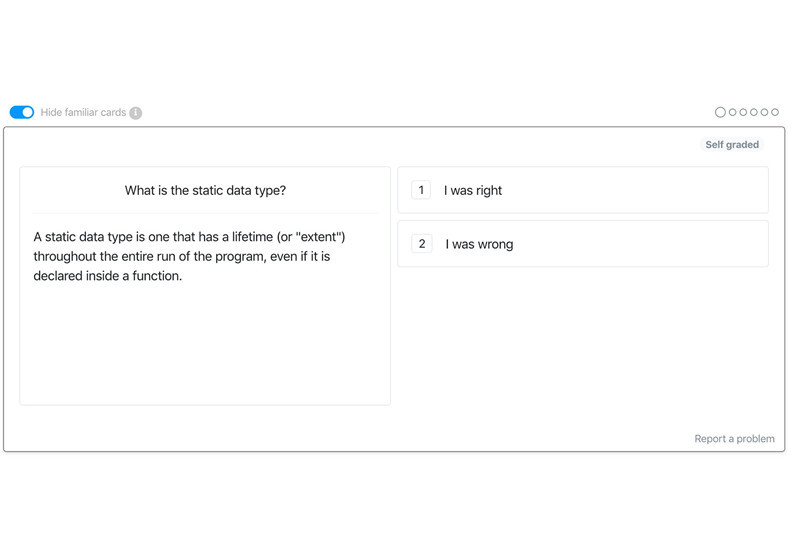Select the fifth progress circle
The image size is (800, 551).
764,112
